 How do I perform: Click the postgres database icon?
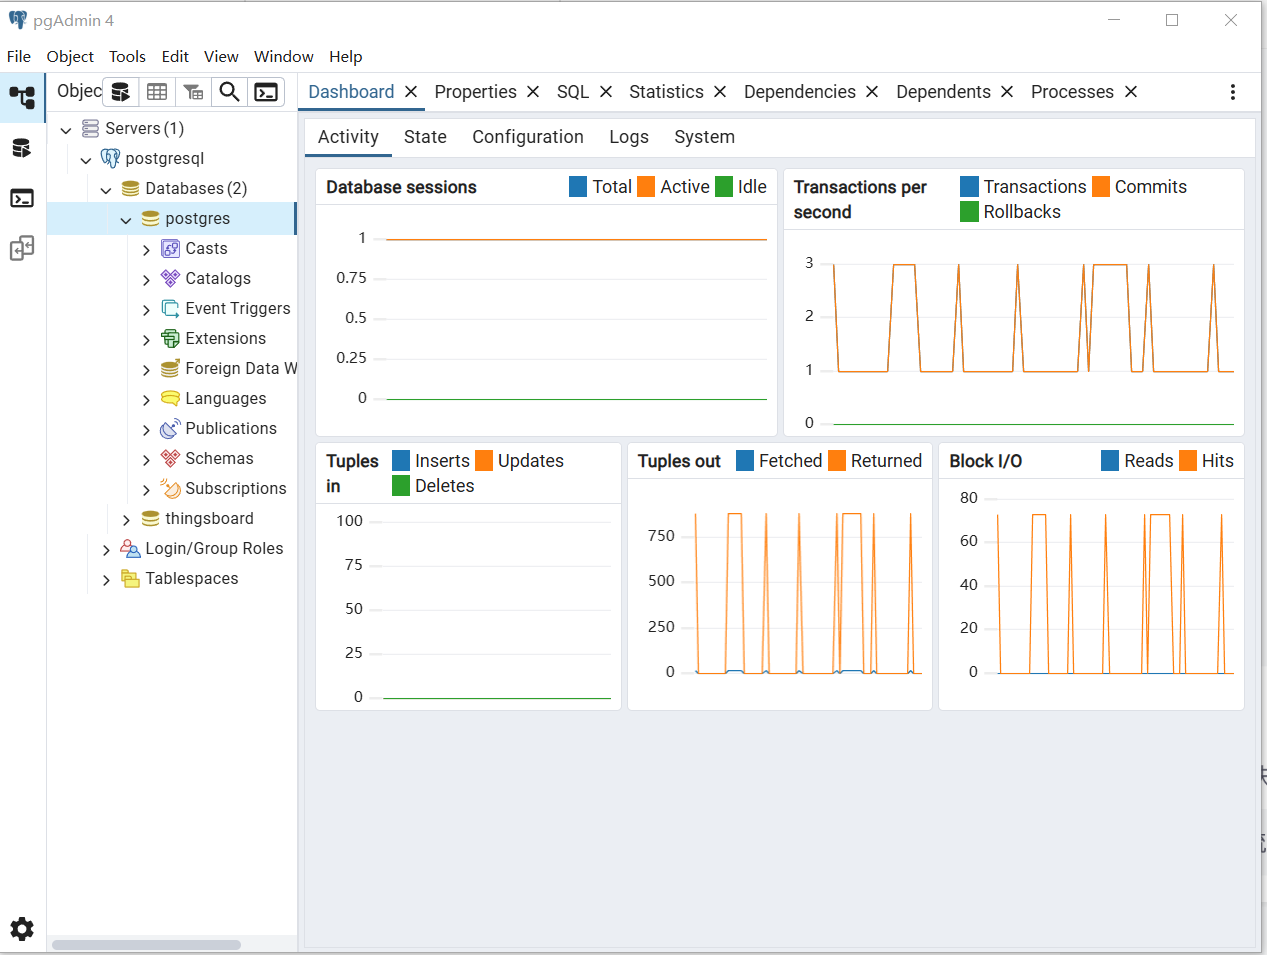pyautogui.click(x=151, y=218)
